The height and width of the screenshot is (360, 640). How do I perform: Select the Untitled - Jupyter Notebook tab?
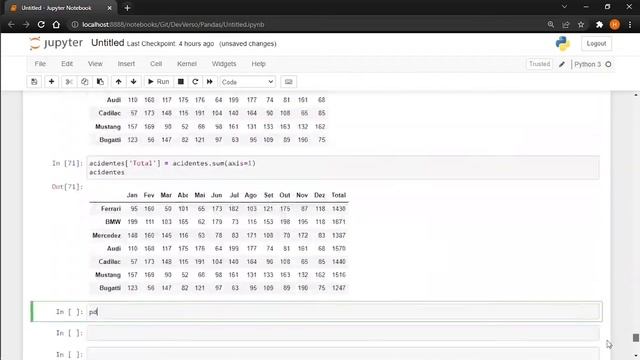[x=61, y=8]
